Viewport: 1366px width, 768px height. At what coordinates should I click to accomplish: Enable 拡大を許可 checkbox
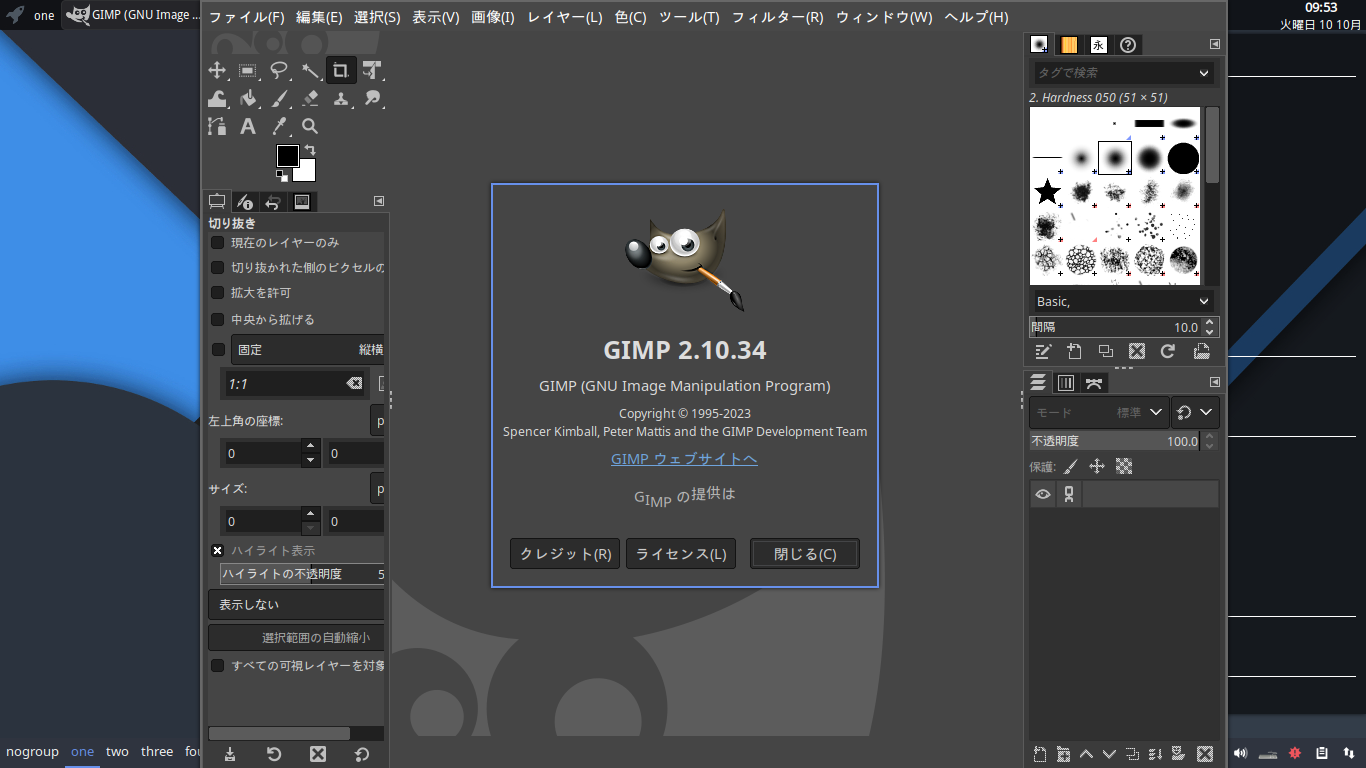(217, 293)
